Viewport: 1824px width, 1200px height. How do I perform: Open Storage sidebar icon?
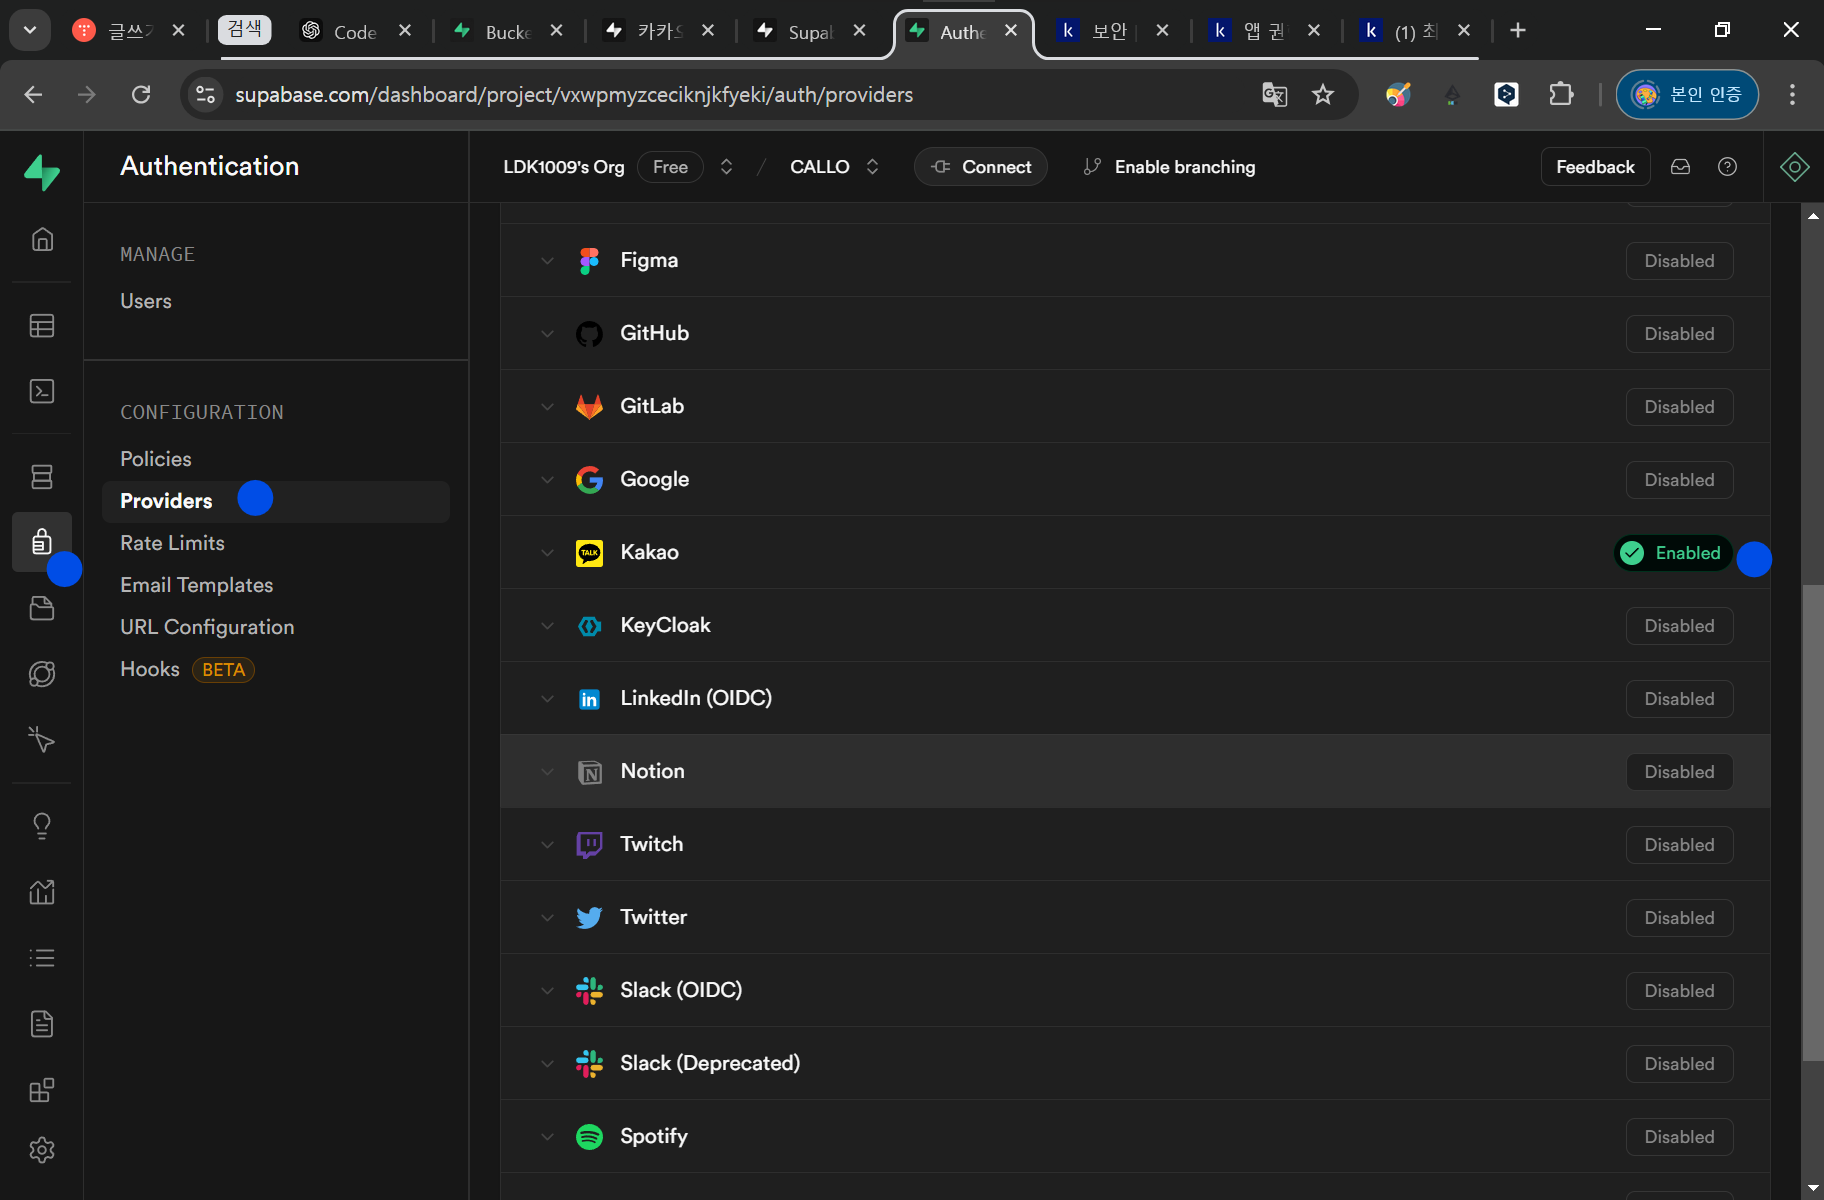[42, 608]
